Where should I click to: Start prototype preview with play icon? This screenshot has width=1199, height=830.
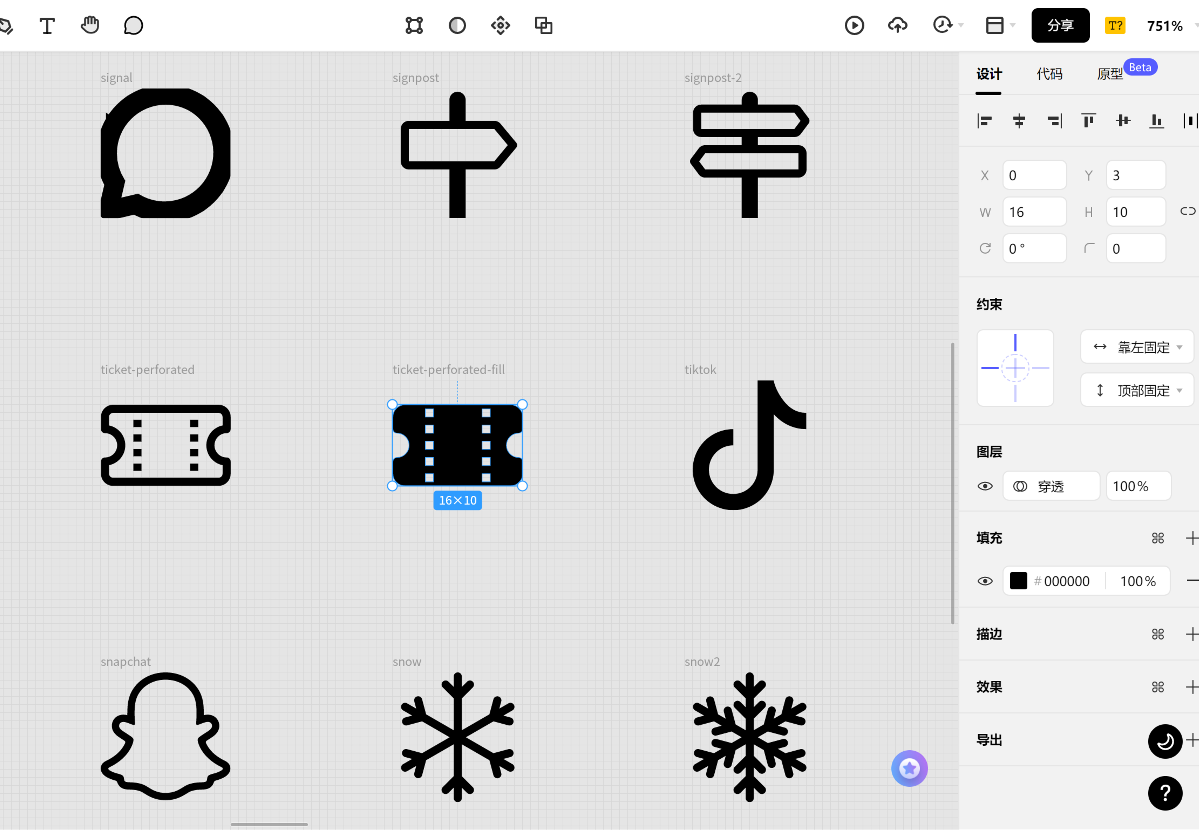click(x=854, y=25)
